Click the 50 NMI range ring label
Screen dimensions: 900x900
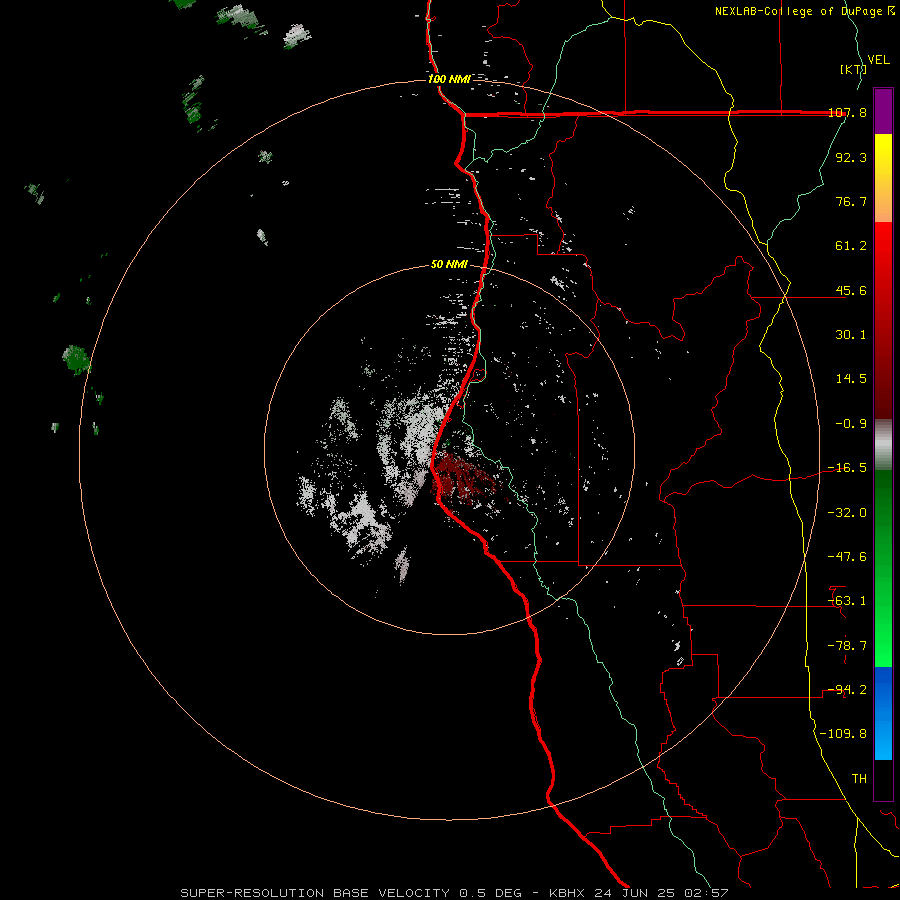pos(449,265)
